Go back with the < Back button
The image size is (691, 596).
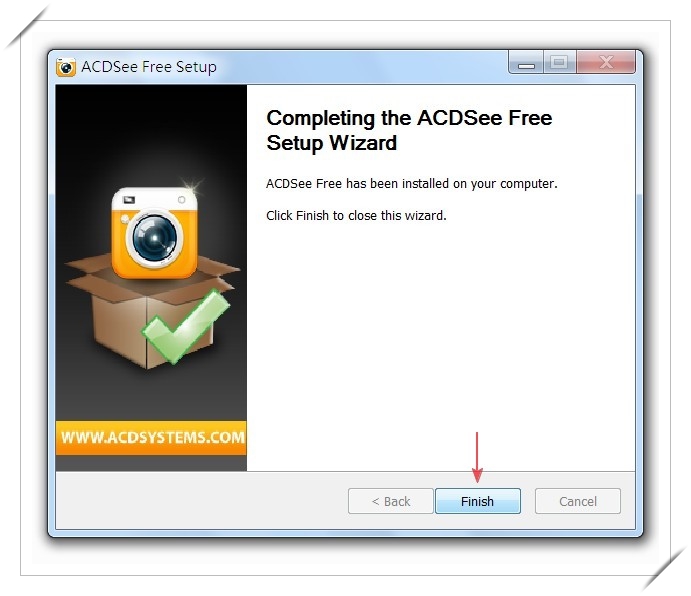pos(390,501)
